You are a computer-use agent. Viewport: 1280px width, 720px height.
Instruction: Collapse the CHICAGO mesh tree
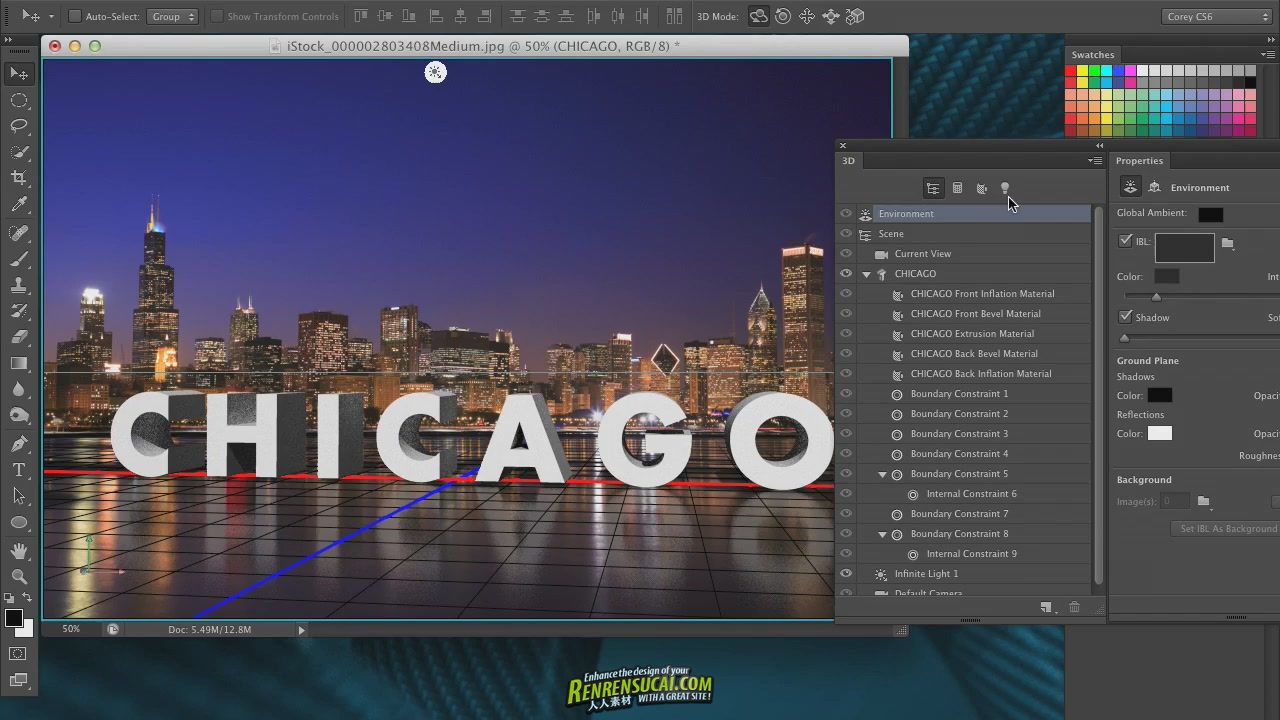tap(866, 274)
